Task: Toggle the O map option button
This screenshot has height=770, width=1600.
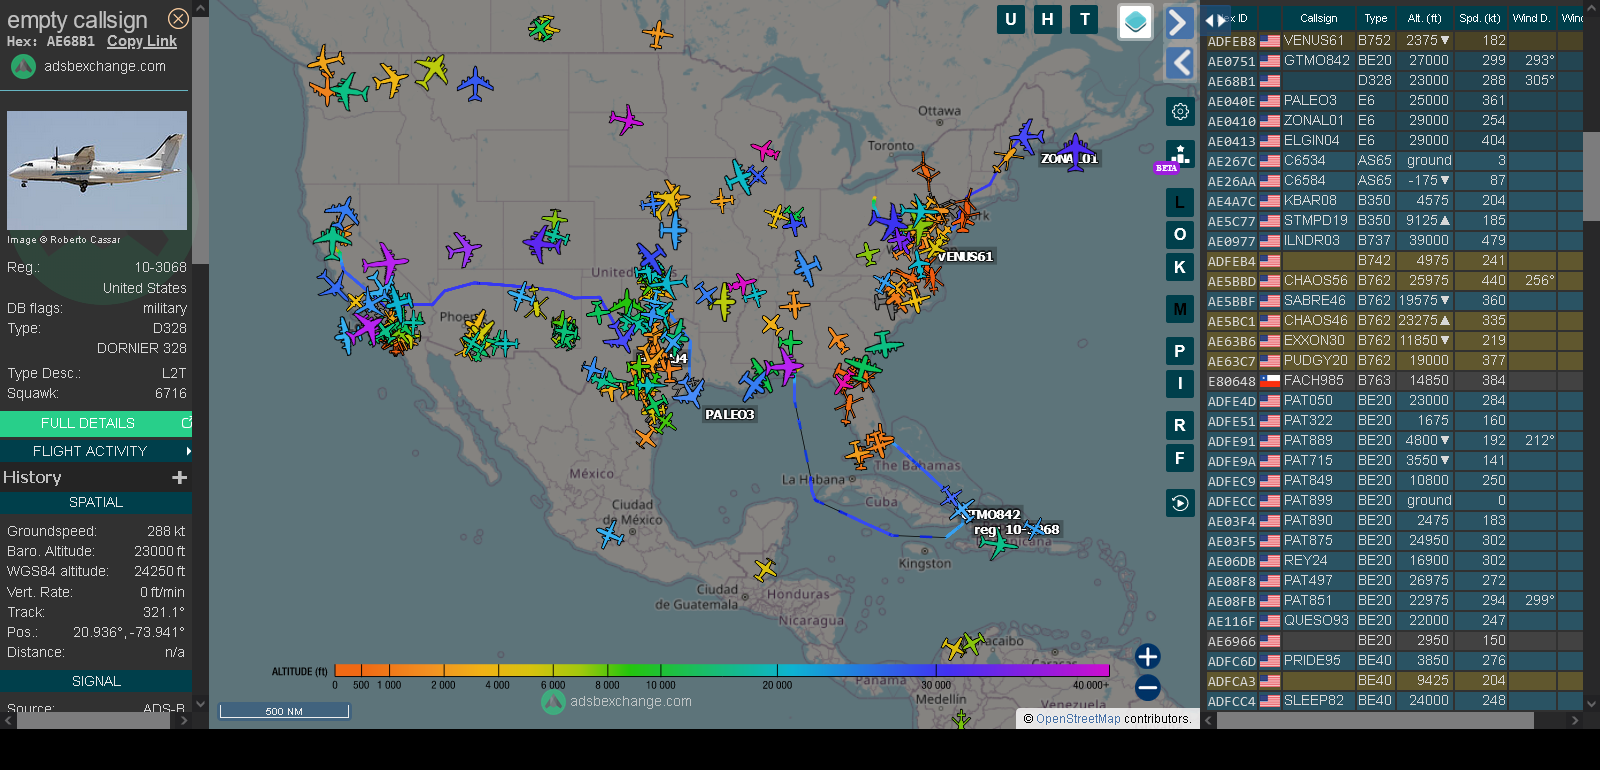Action: tap(1180, 234)
